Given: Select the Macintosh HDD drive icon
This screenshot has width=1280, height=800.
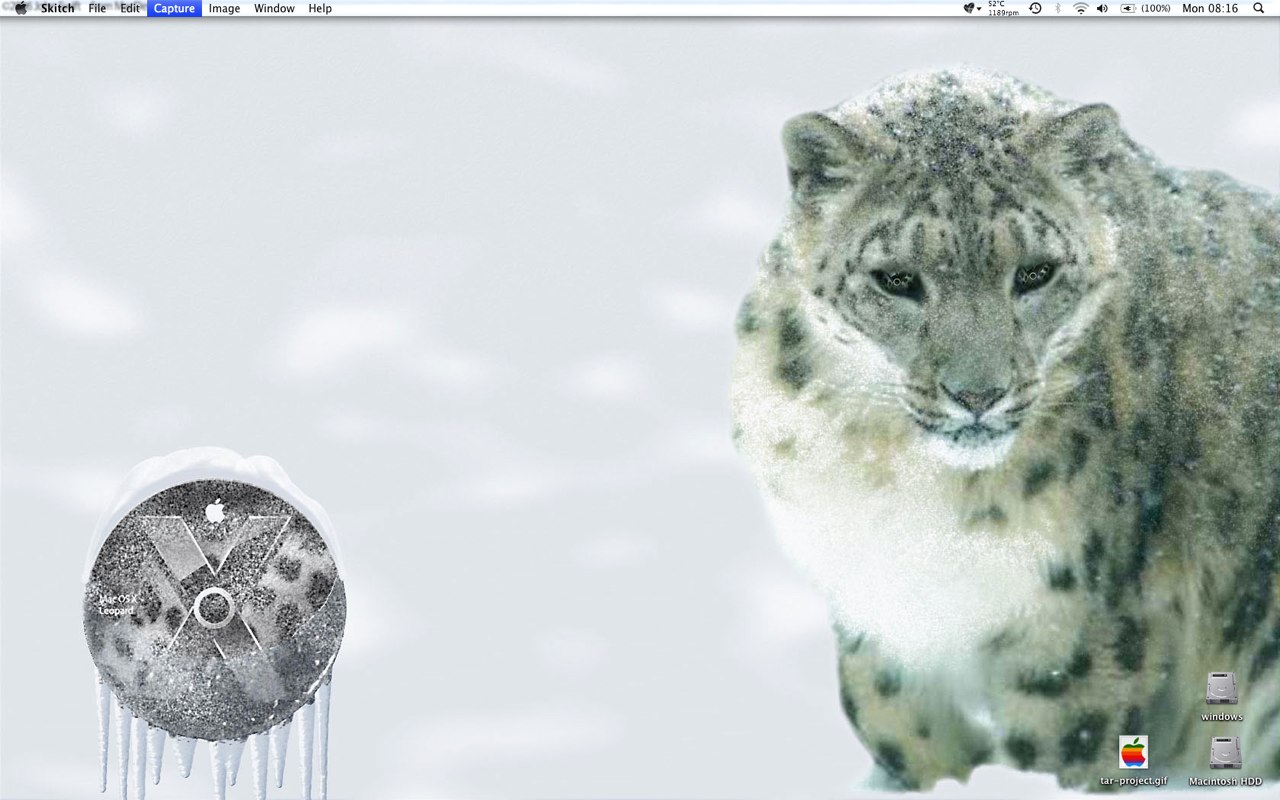Looking at the screenshot, I should [1225, 753].
